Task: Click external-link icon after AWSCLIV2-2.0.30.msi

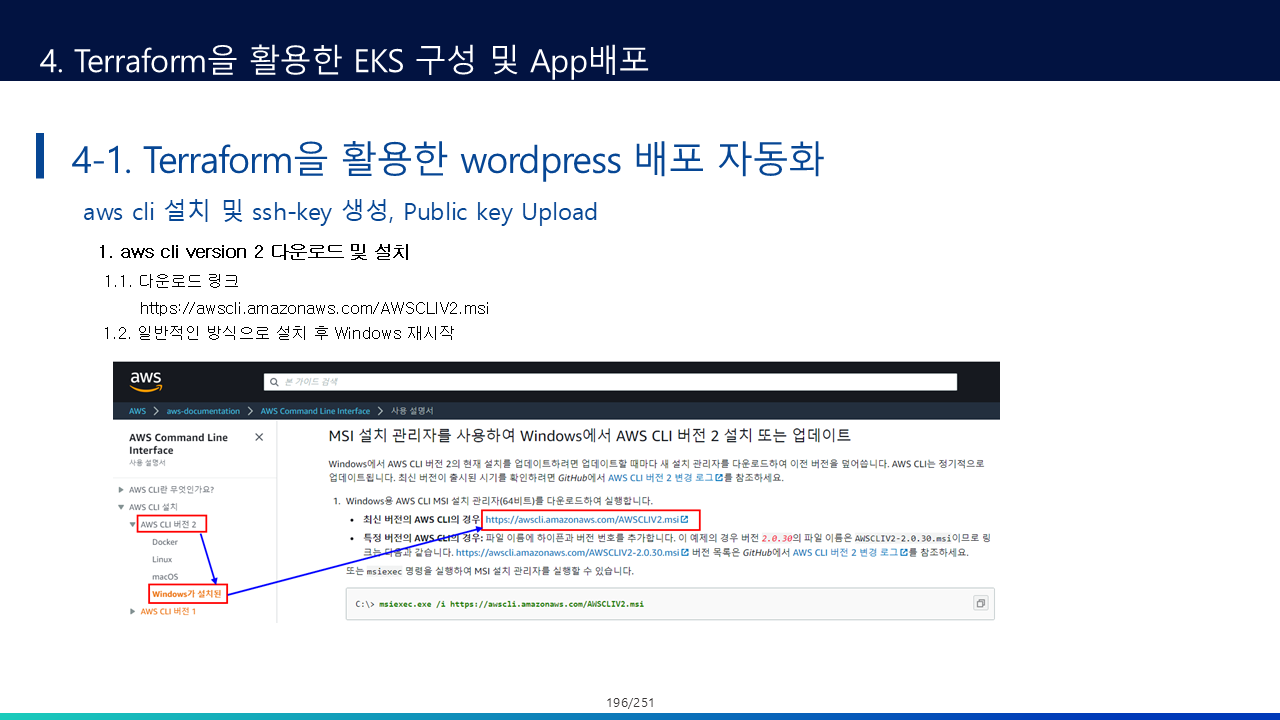Action: click(685, 552)
